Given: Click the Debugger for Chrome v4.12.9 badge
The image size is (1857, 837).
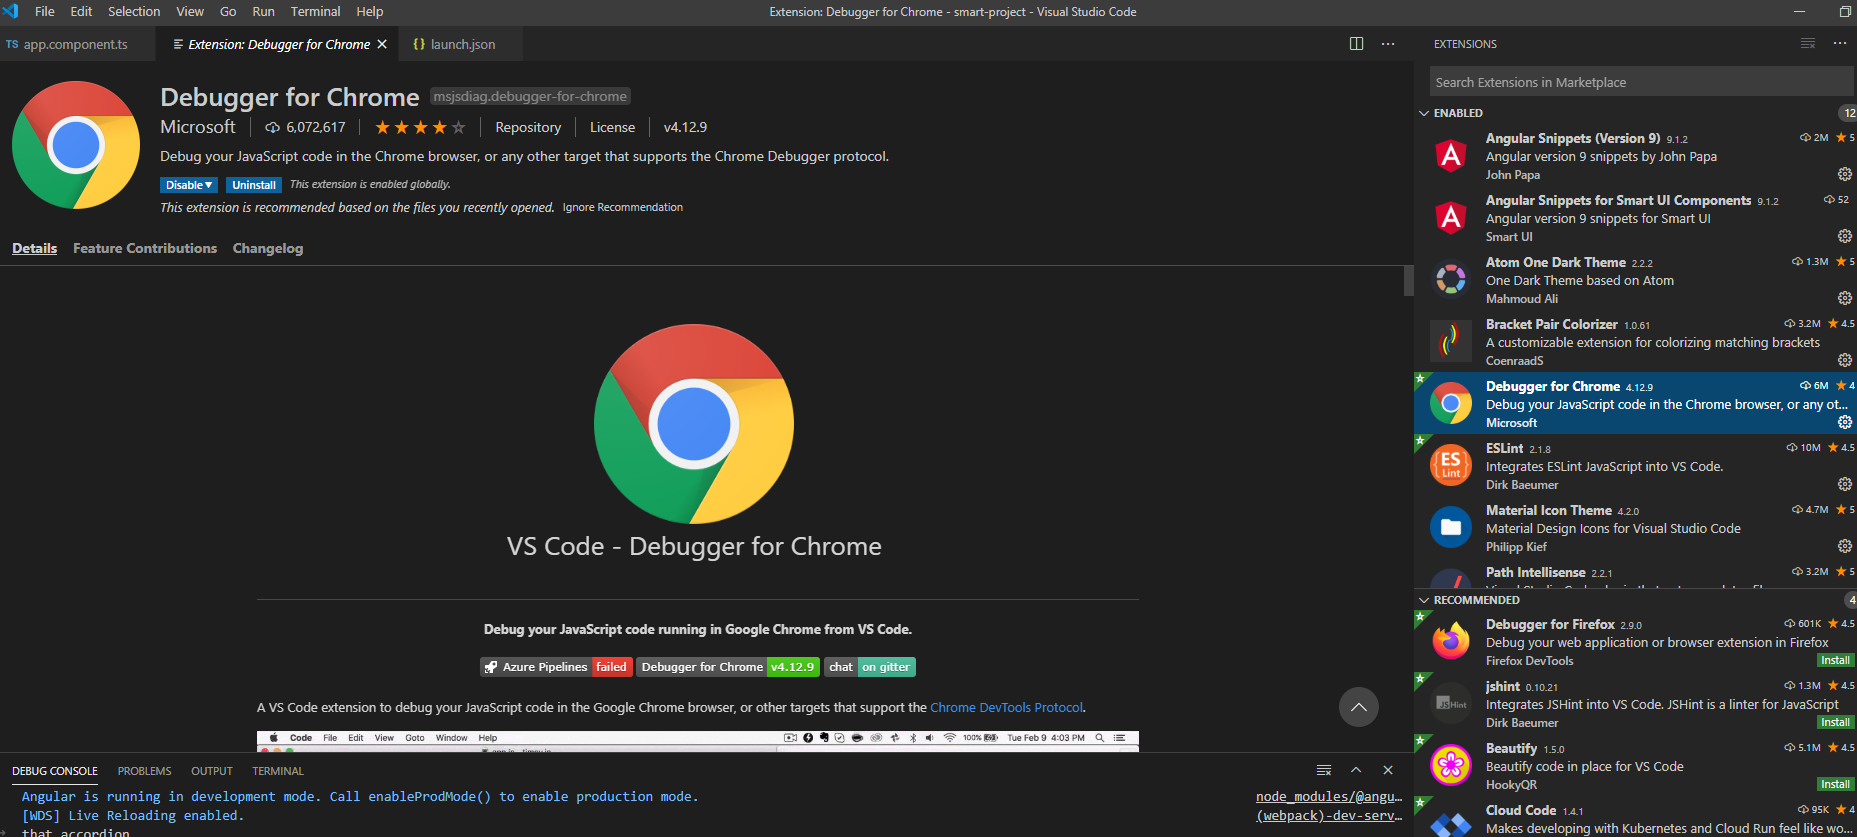Looking at the screenshot, I should point(729,667).
